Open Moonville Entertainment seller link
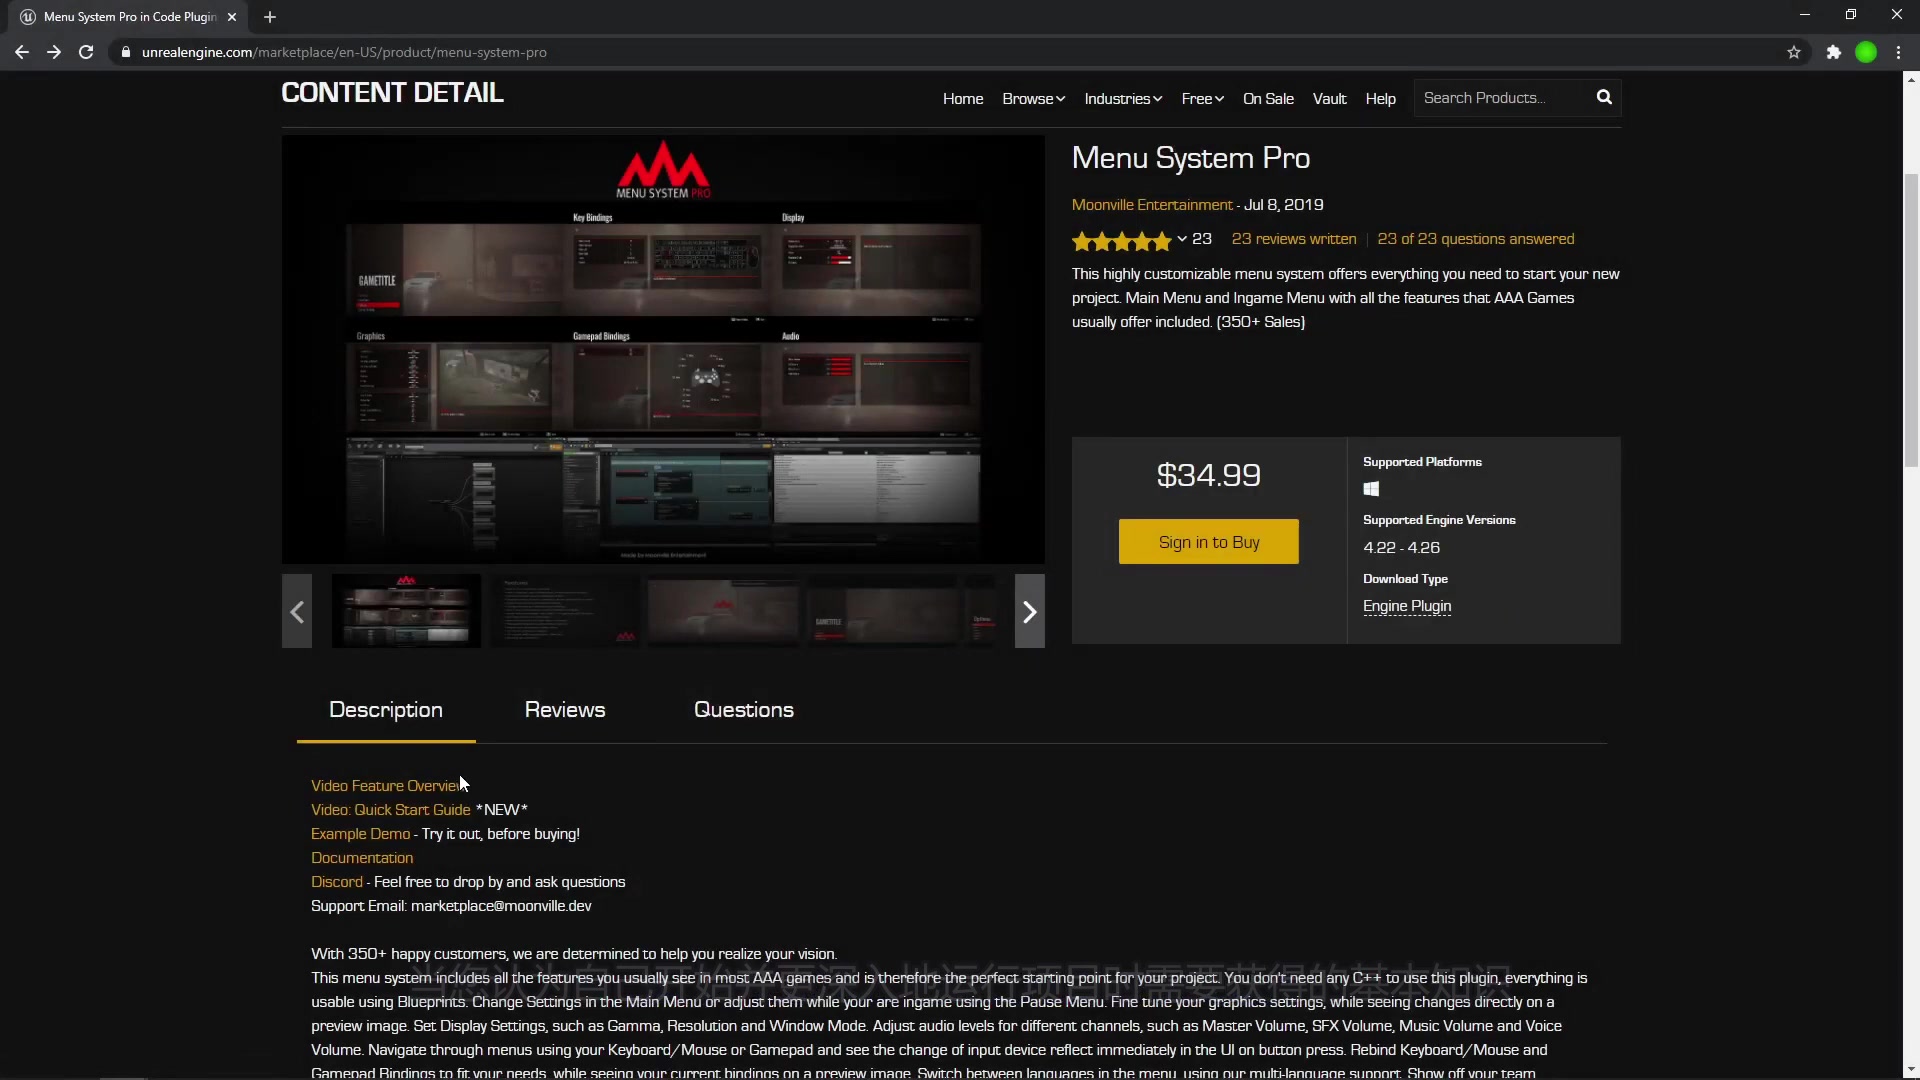 pos(1151,205)
